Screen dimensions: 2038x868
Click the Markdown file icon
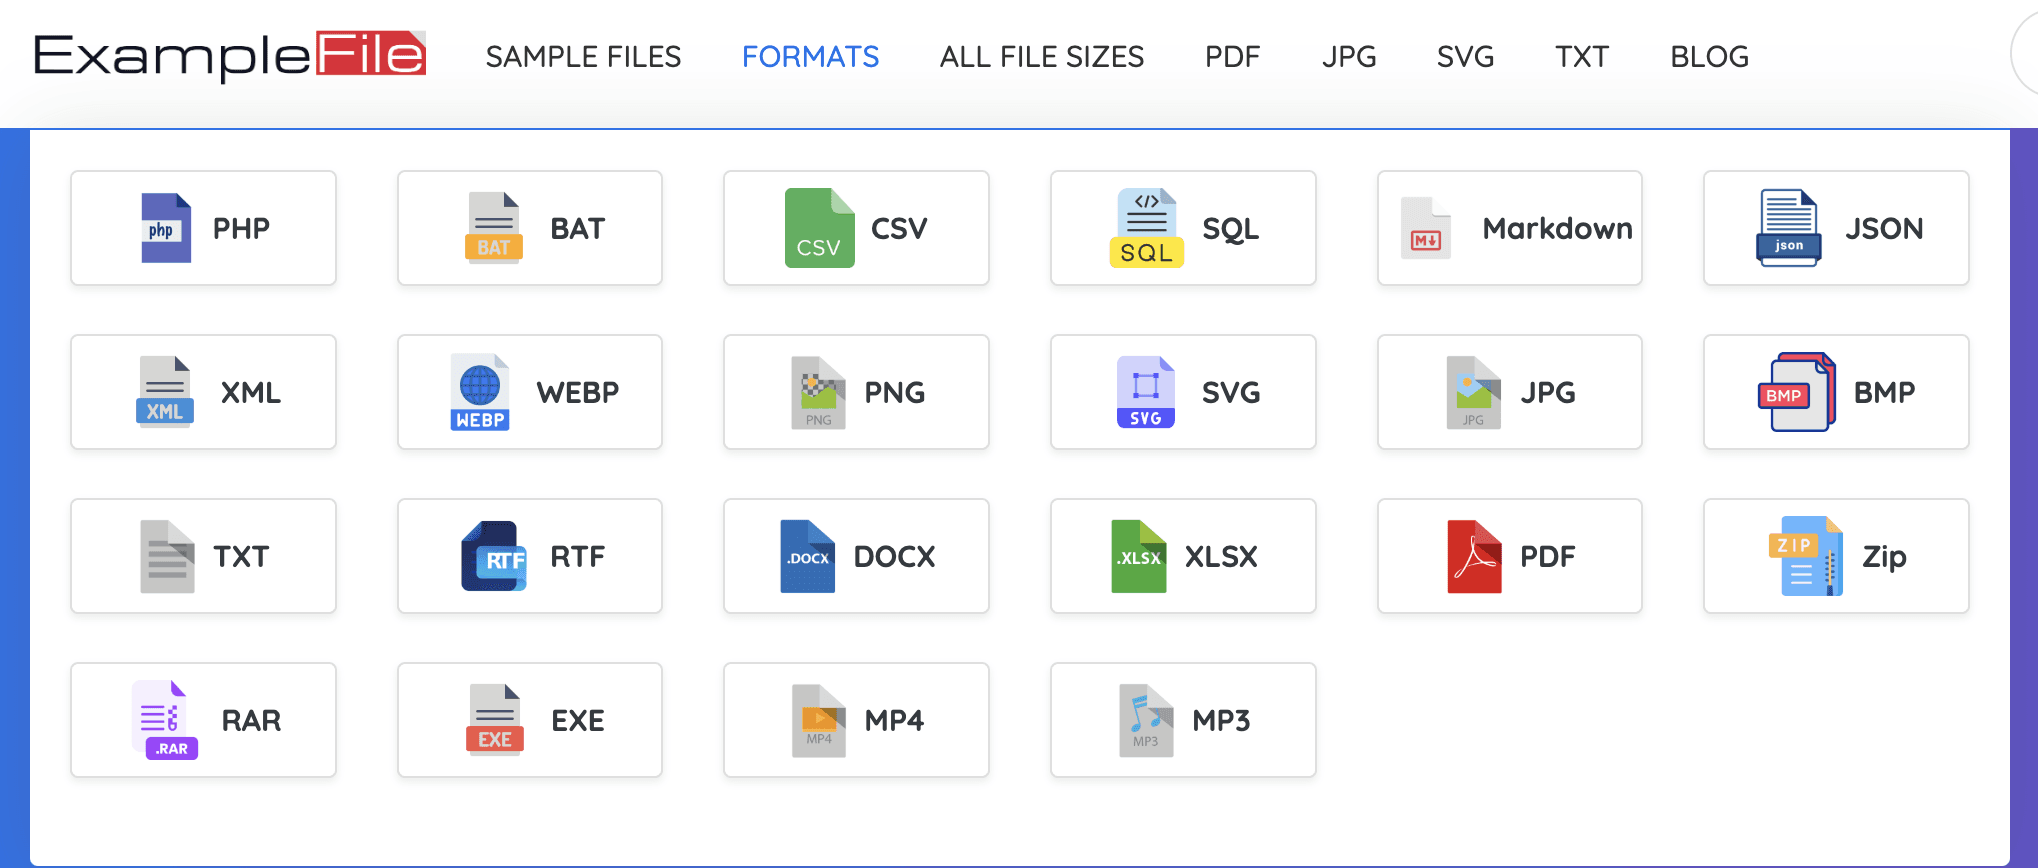1426,228
